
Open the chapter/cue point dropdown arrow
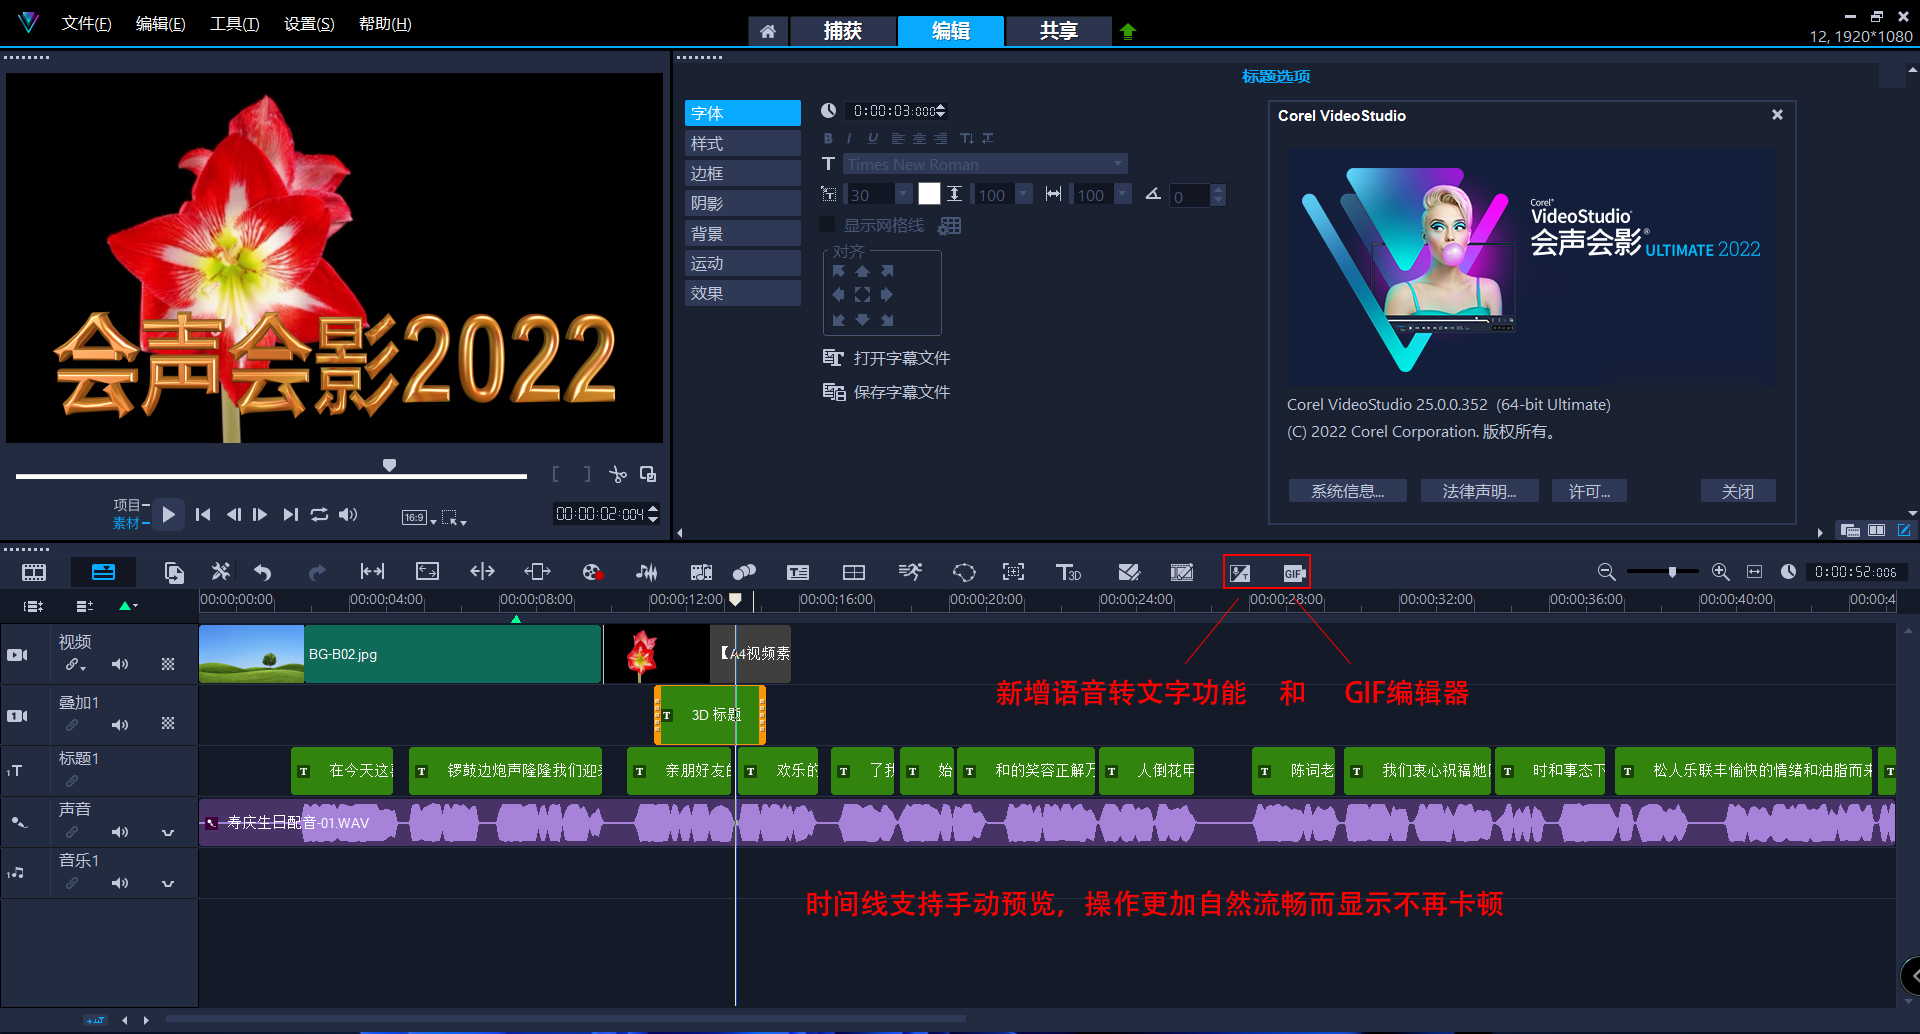coord(135,606)
